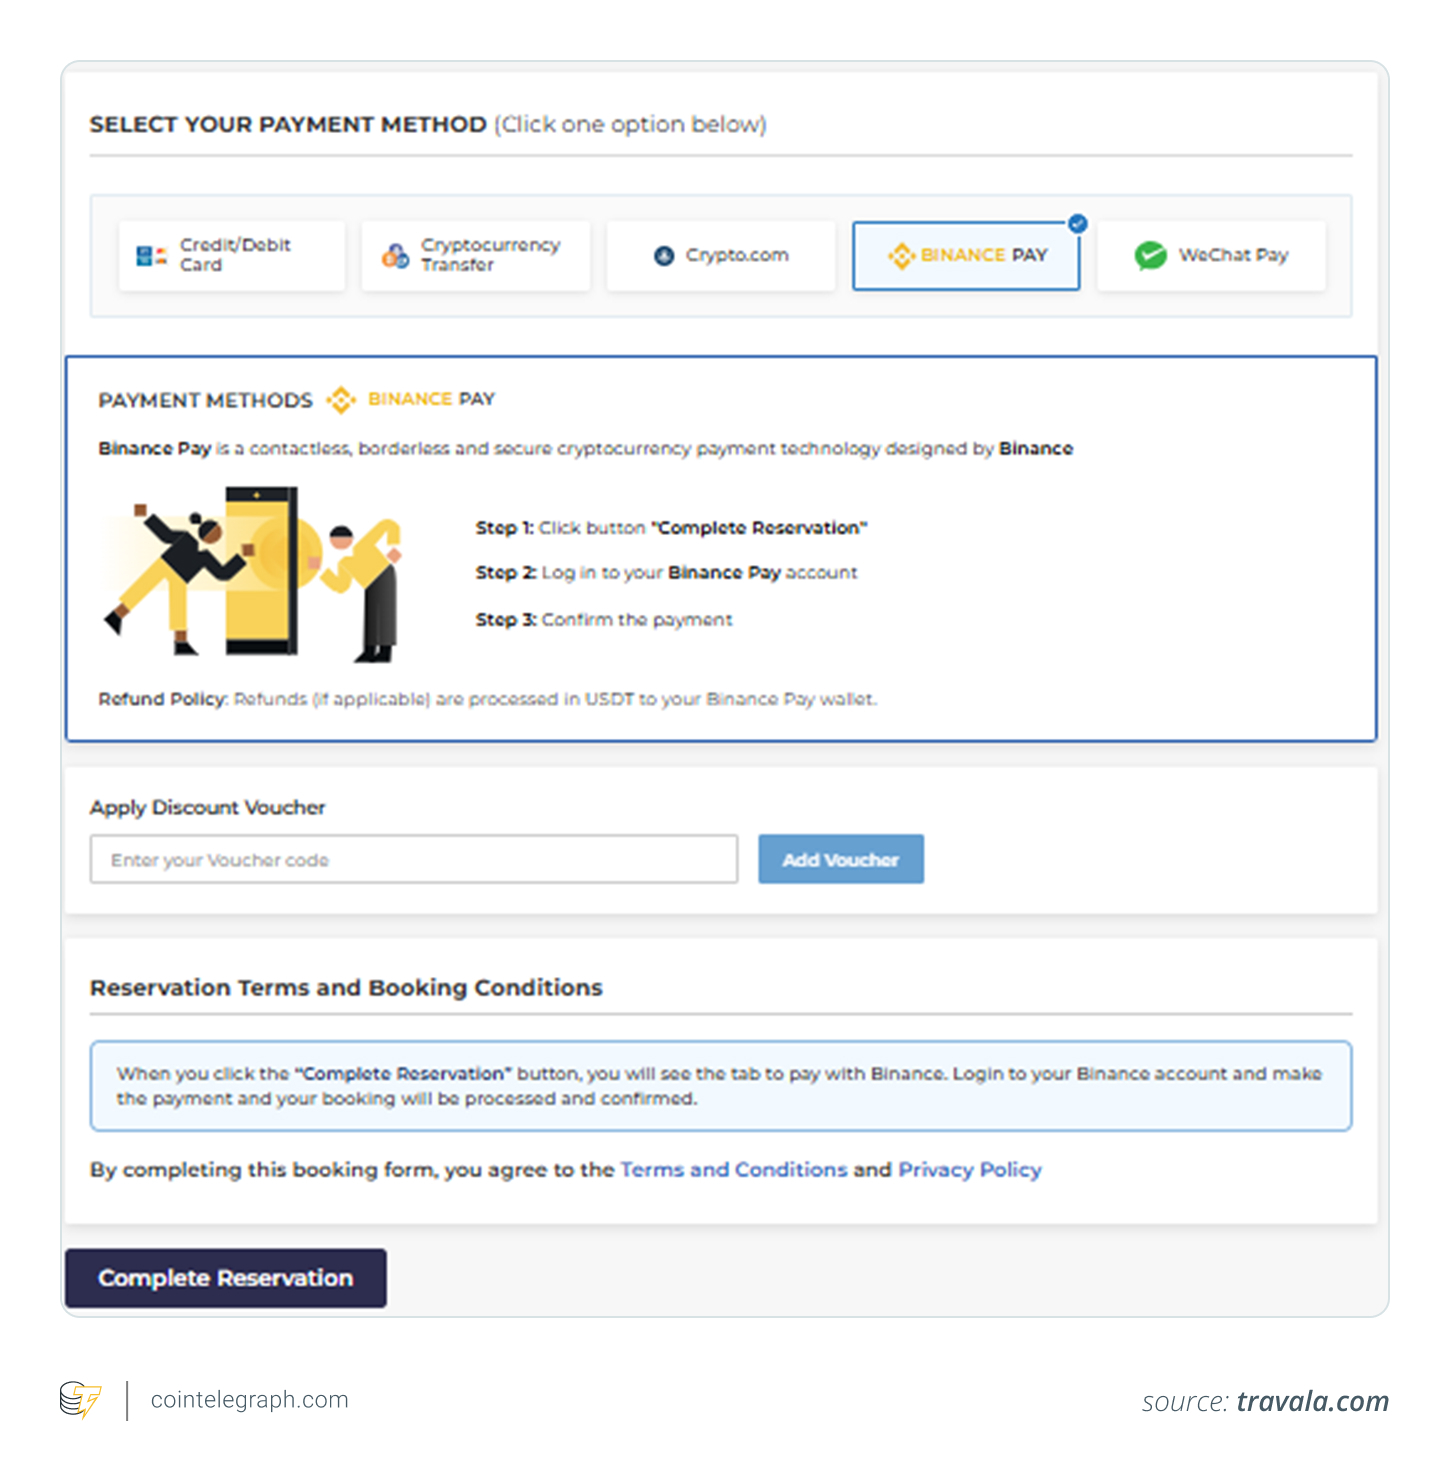
Task: Click the Cointelegraph logo icon
Action: coord(80,1400)
